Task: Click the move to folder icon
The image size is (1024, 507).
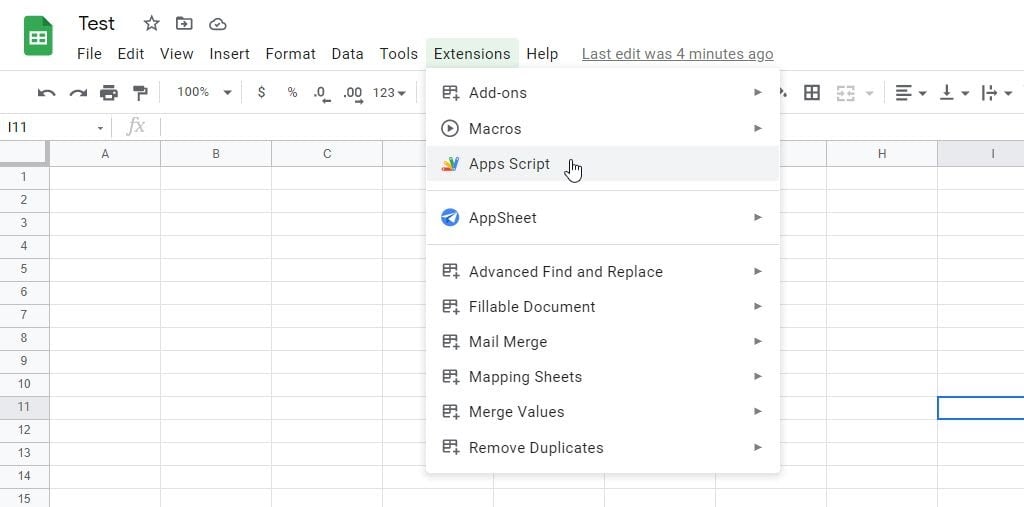Action: click(x=184, y=23)
